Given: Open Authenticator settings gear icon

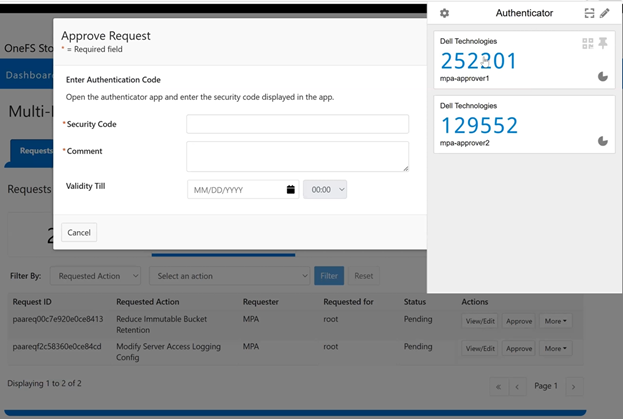Looking at the screenshot, I should [445, 13].
